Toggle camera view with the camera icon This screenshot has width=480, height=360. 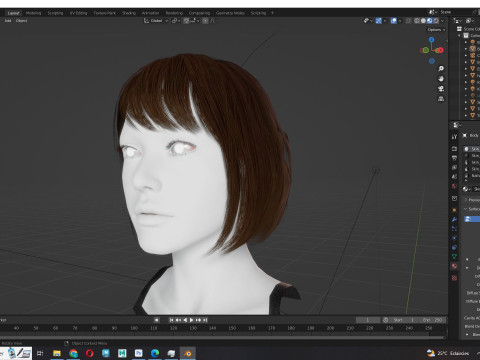(441, 89)
